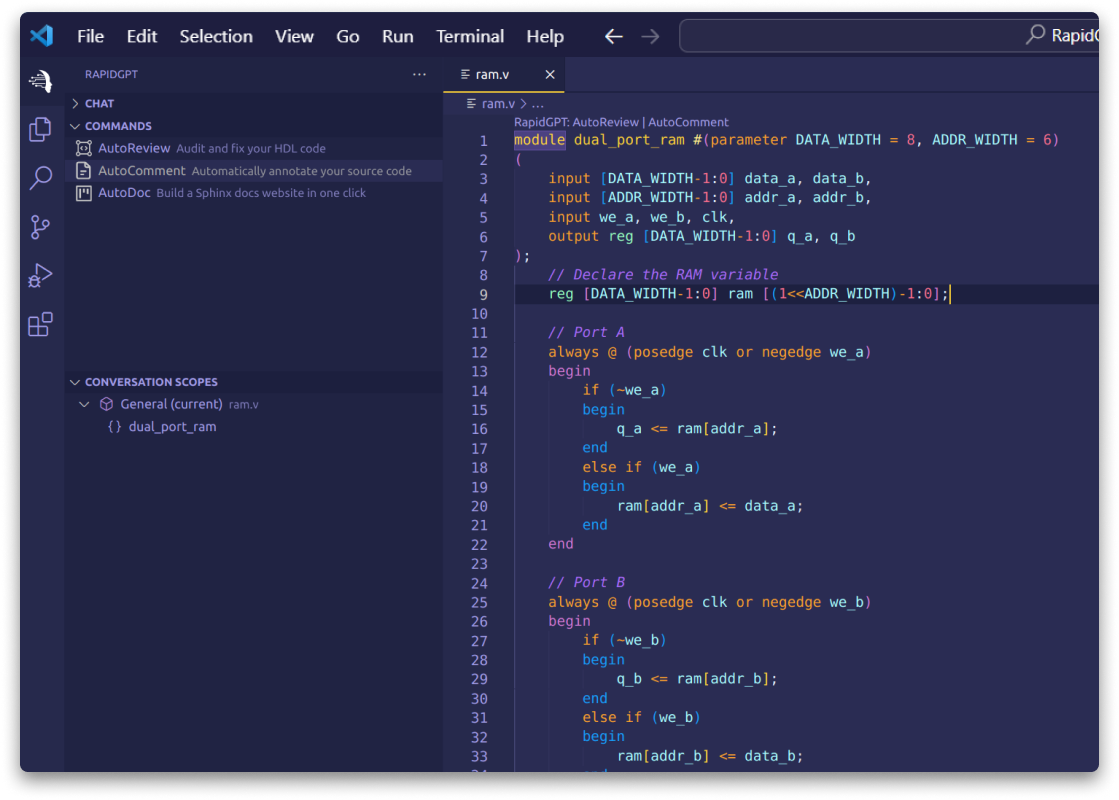Open the File menu
Screen dimensions: 1119x800
[x=91, y=36]
